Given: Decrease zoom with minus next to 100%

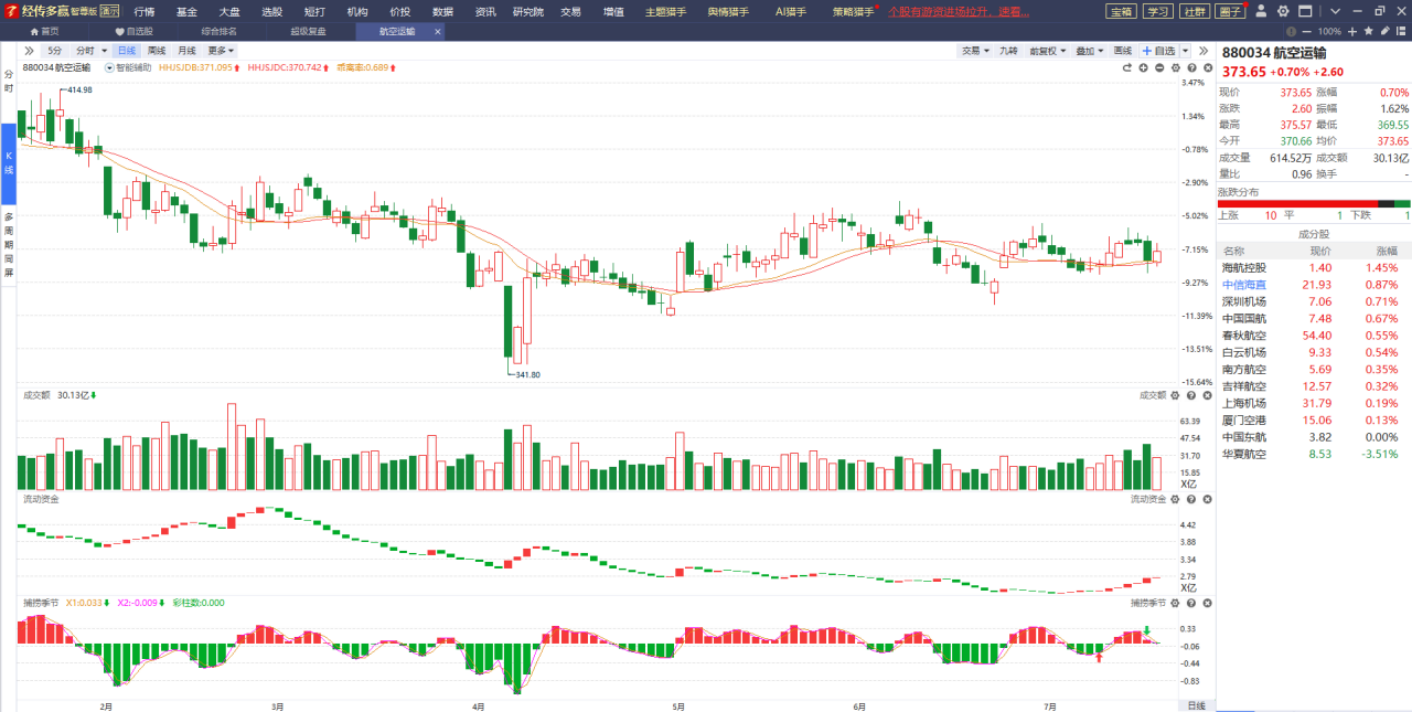Looking at the screenshot, I should [x=1306, y=31].
